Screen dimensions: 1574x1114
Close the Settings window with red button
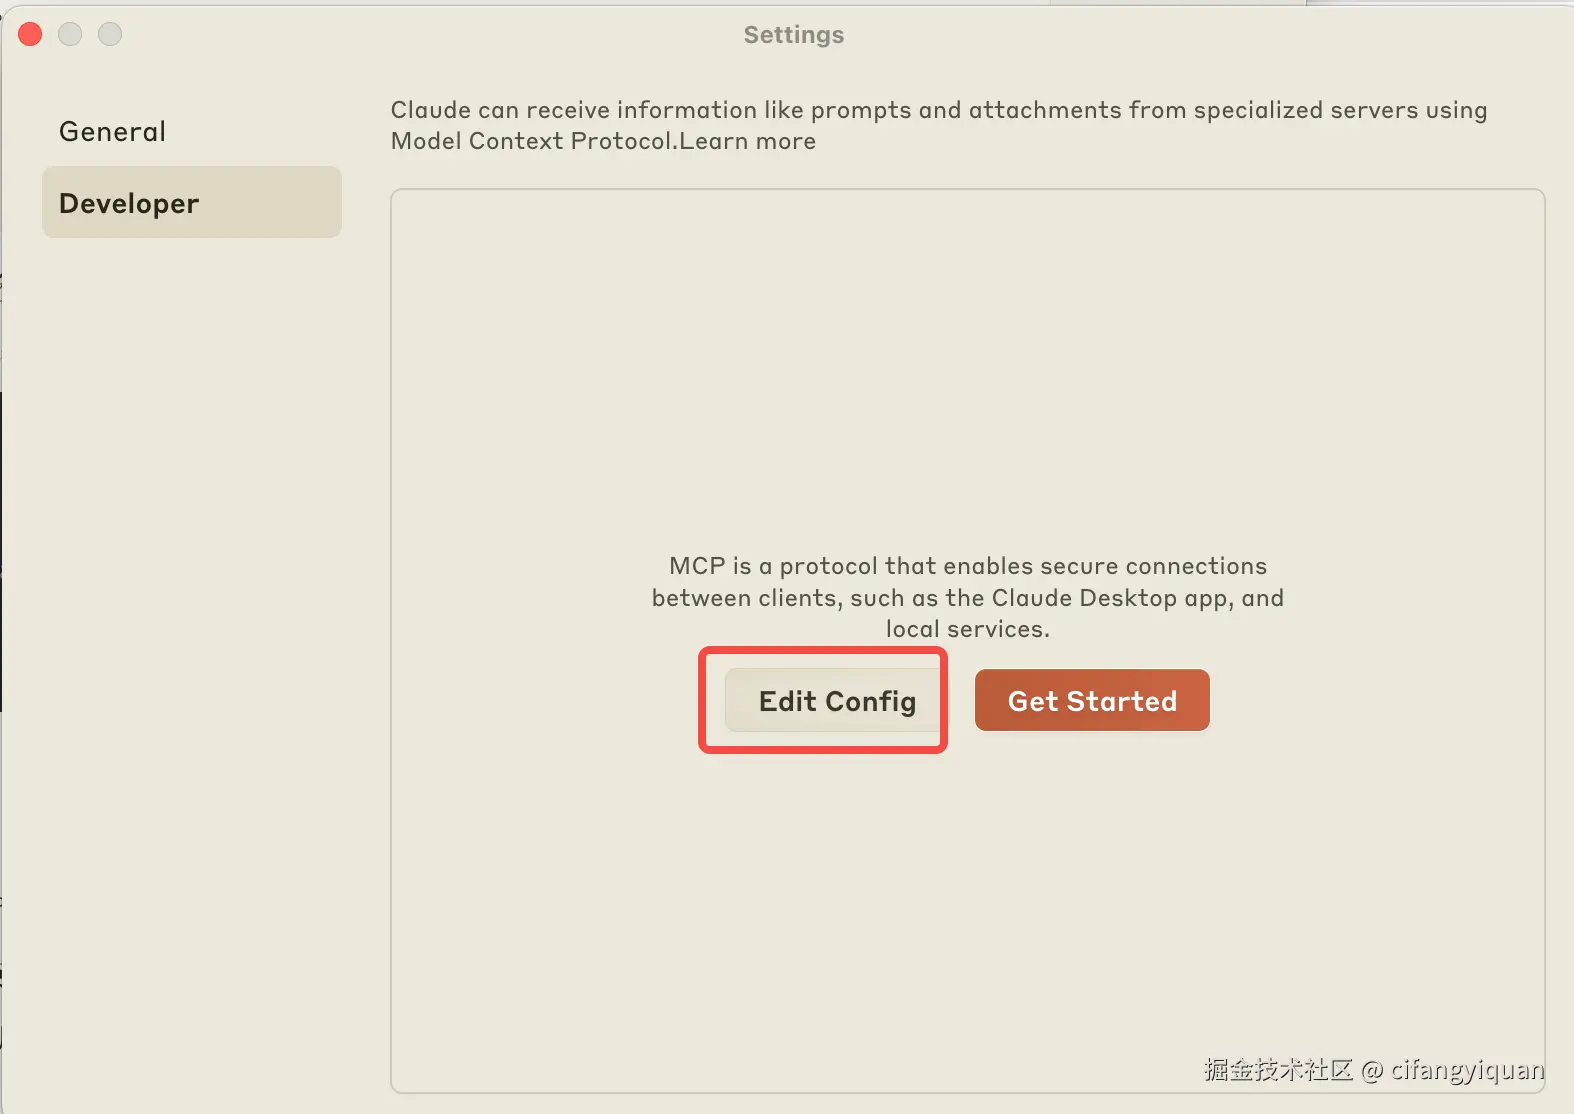point(30,35)
